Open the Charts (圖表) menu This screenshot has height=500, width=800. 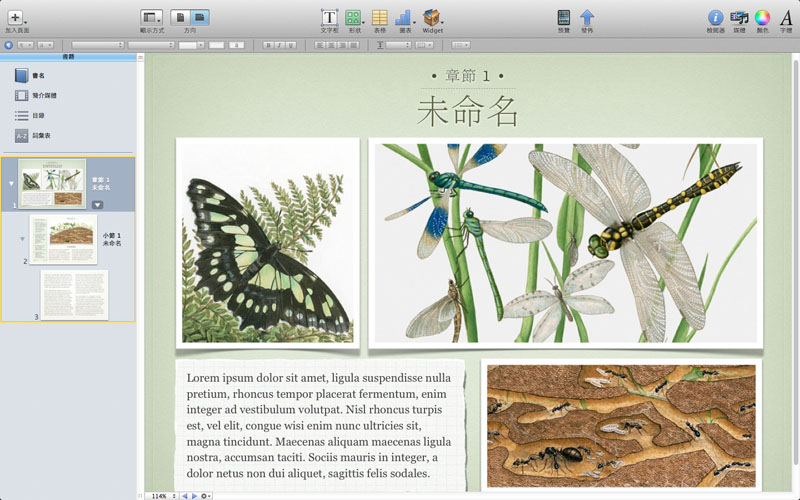405,17
